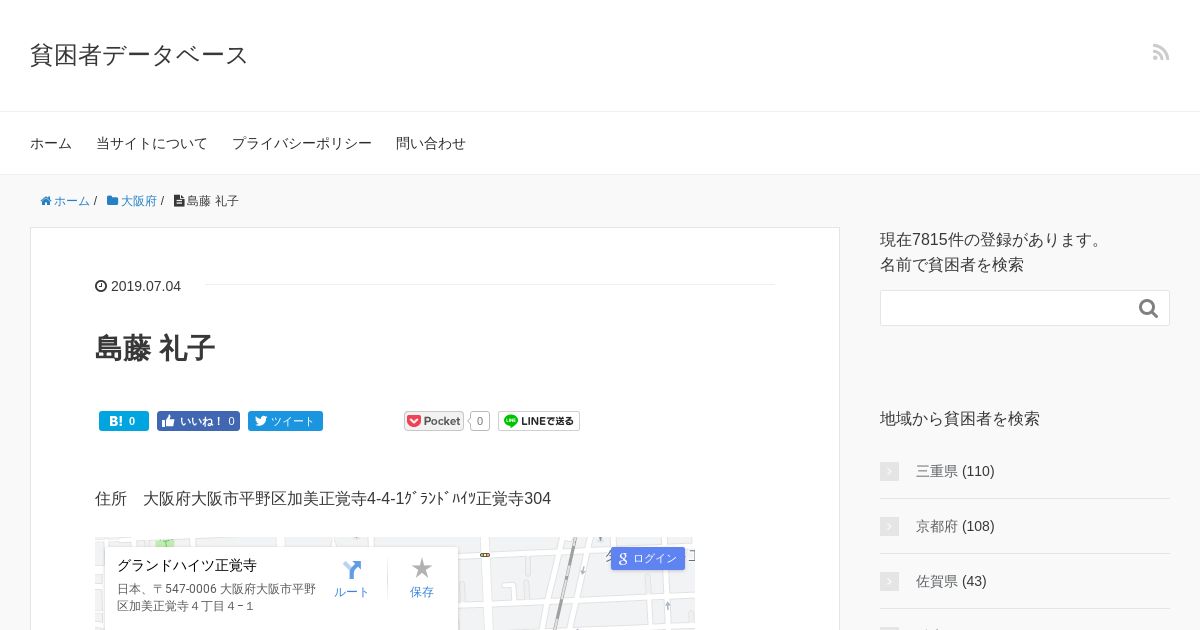Click the 地域から貧困者を検索 heading

(x=960, y=418)
